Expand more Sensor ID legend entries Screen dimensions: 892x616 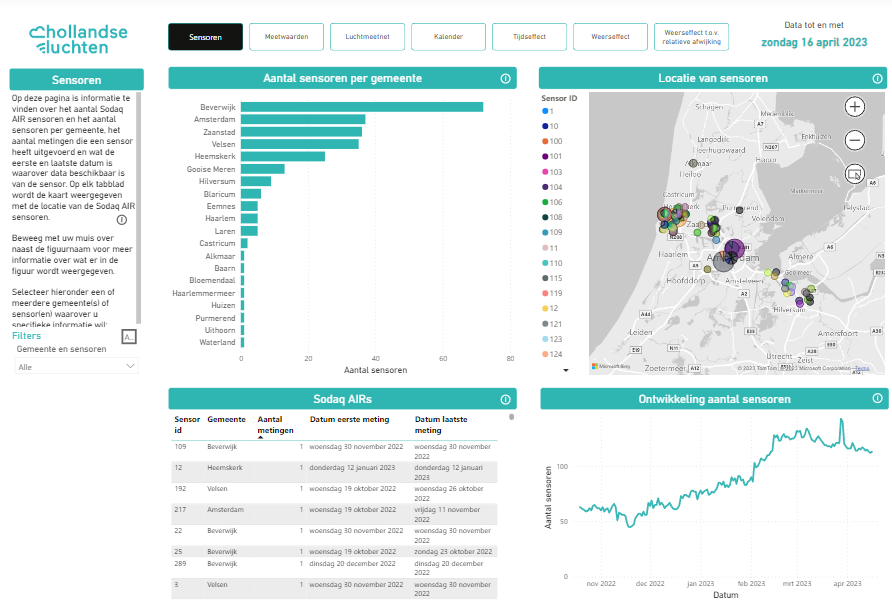(565, 370)
